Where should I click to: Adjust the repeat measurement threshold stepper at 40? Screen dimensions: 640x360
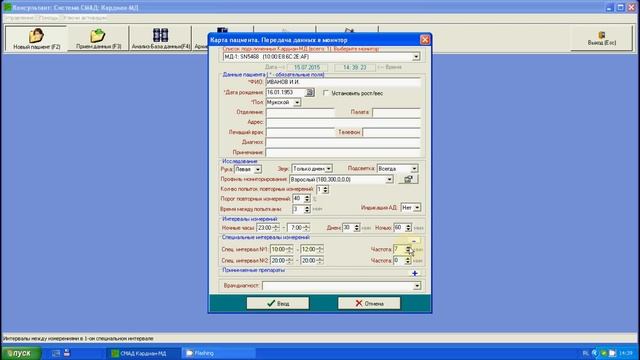(x=307, y=199)
